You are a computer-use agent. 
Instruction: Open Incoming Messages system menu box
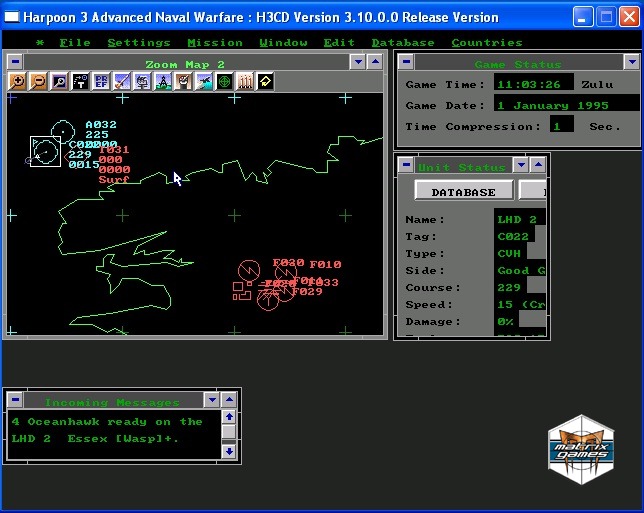point(12,400)
